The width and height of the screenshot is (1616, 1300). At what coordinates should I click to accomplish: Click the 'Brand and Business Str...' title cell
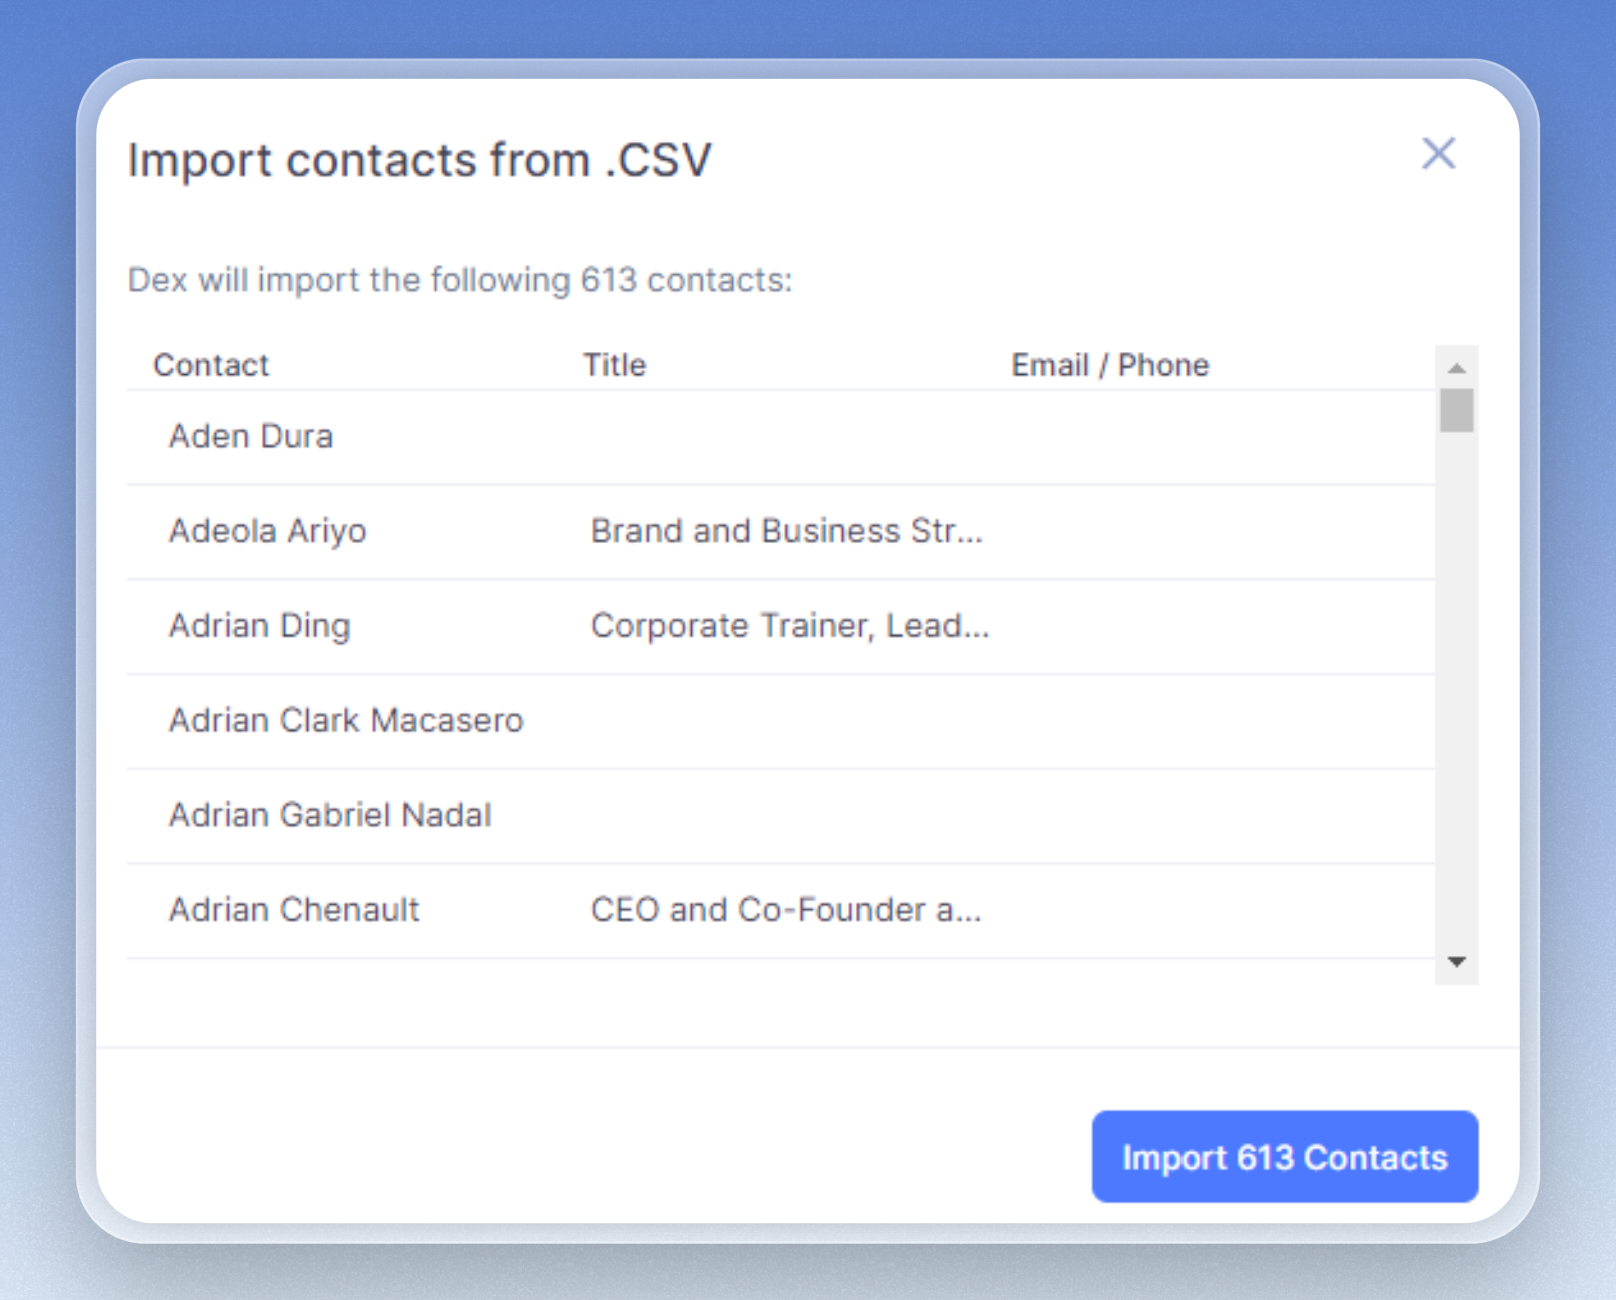click(x=787, y=531)
